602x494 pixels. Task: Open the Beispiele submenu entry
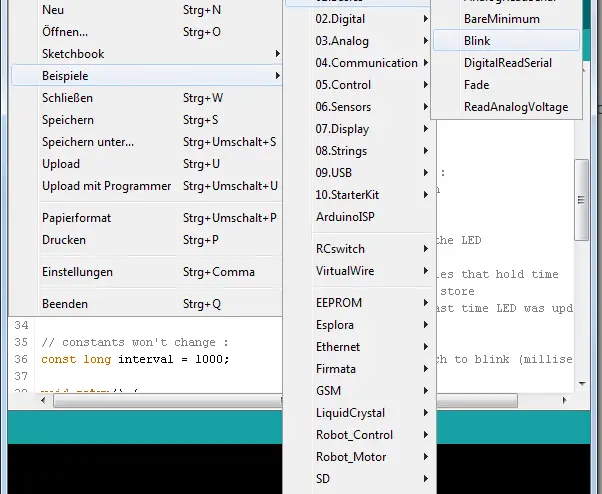[147, 76]
